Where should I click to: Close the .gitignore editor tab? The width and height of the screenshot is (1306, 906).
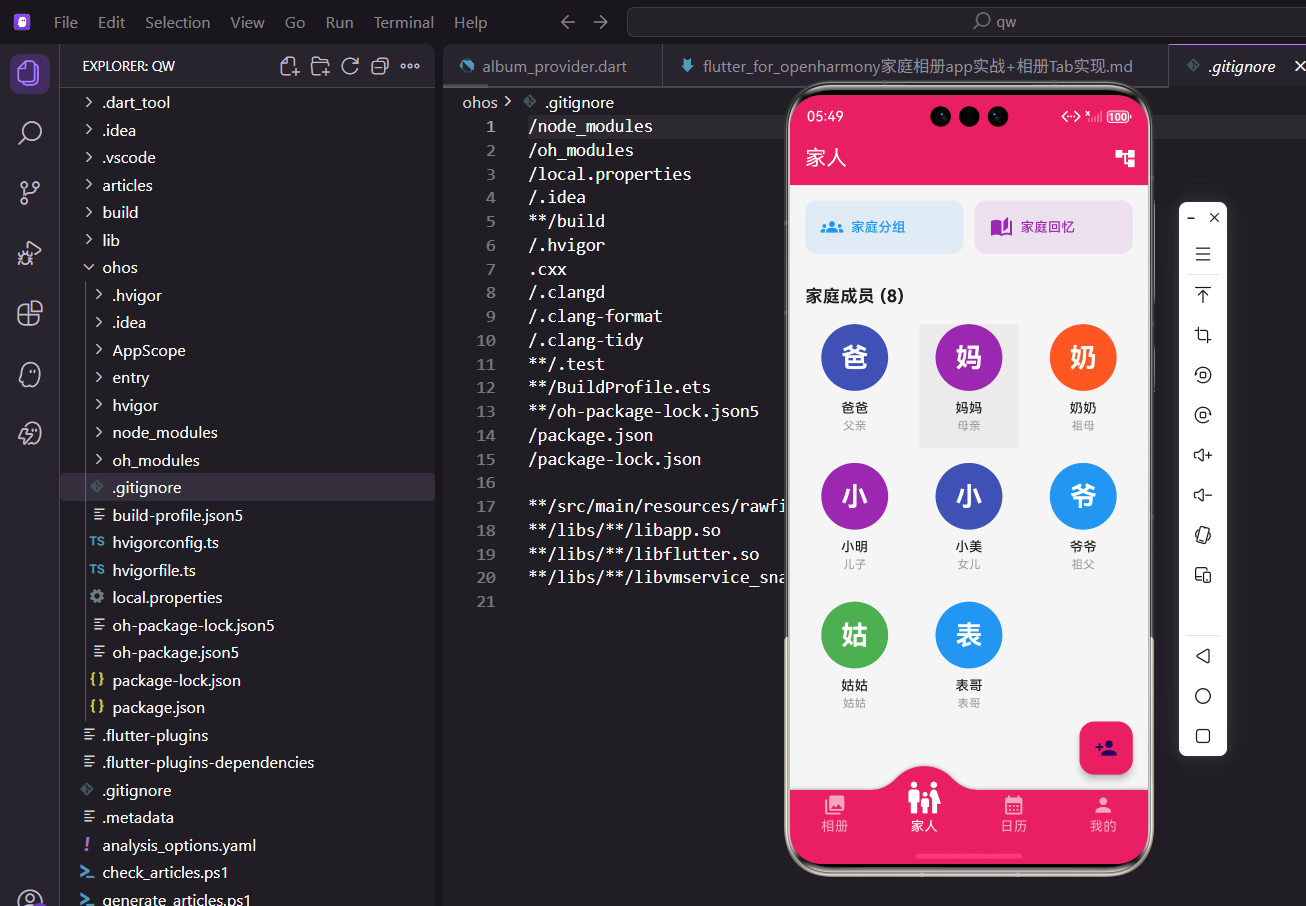[1299, 66]
